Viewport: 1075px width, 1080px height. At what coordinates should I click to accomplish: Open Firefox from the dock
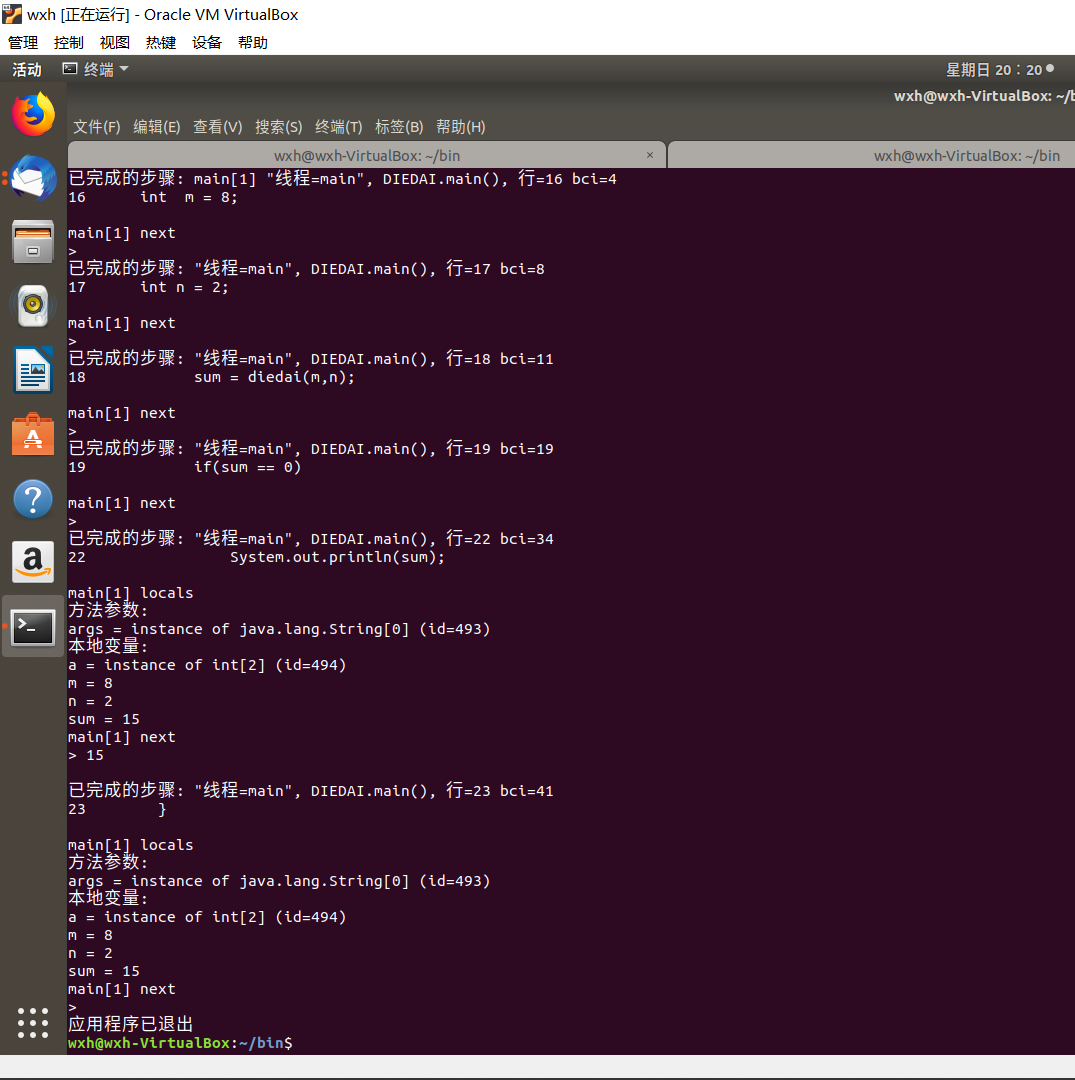(33, 114)
